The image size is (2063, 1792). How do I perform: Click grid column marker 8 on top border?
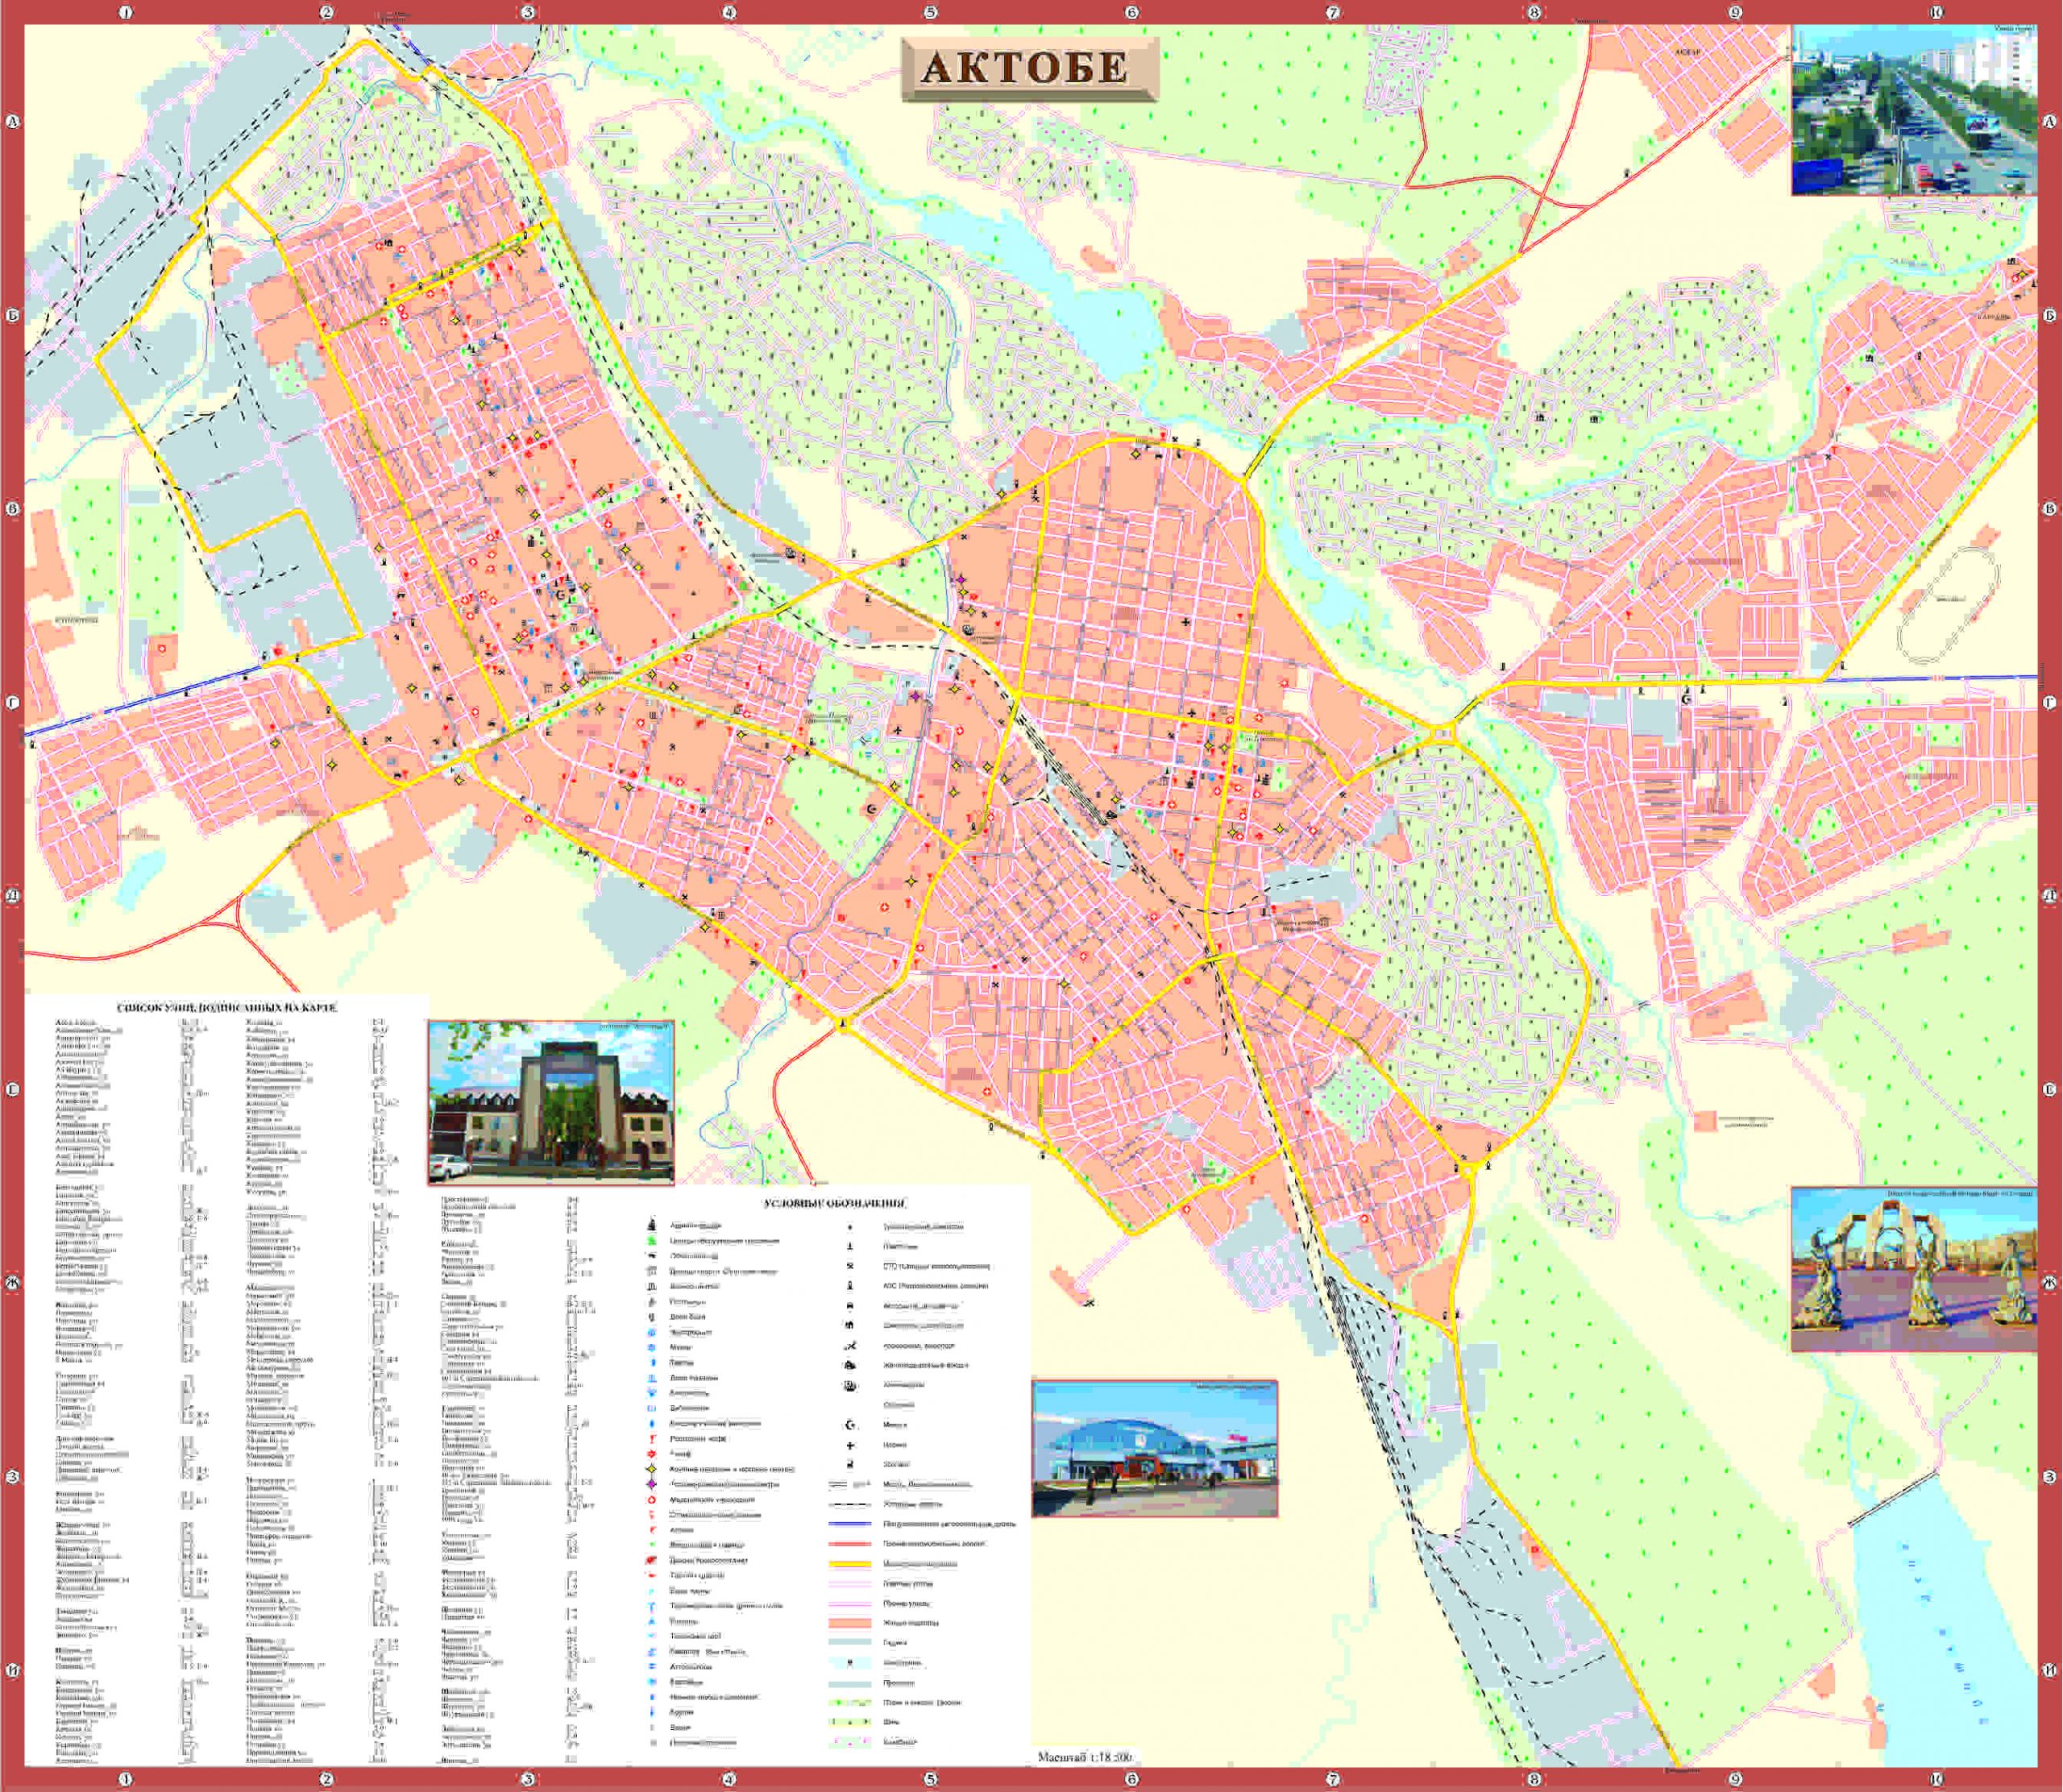1533,12
